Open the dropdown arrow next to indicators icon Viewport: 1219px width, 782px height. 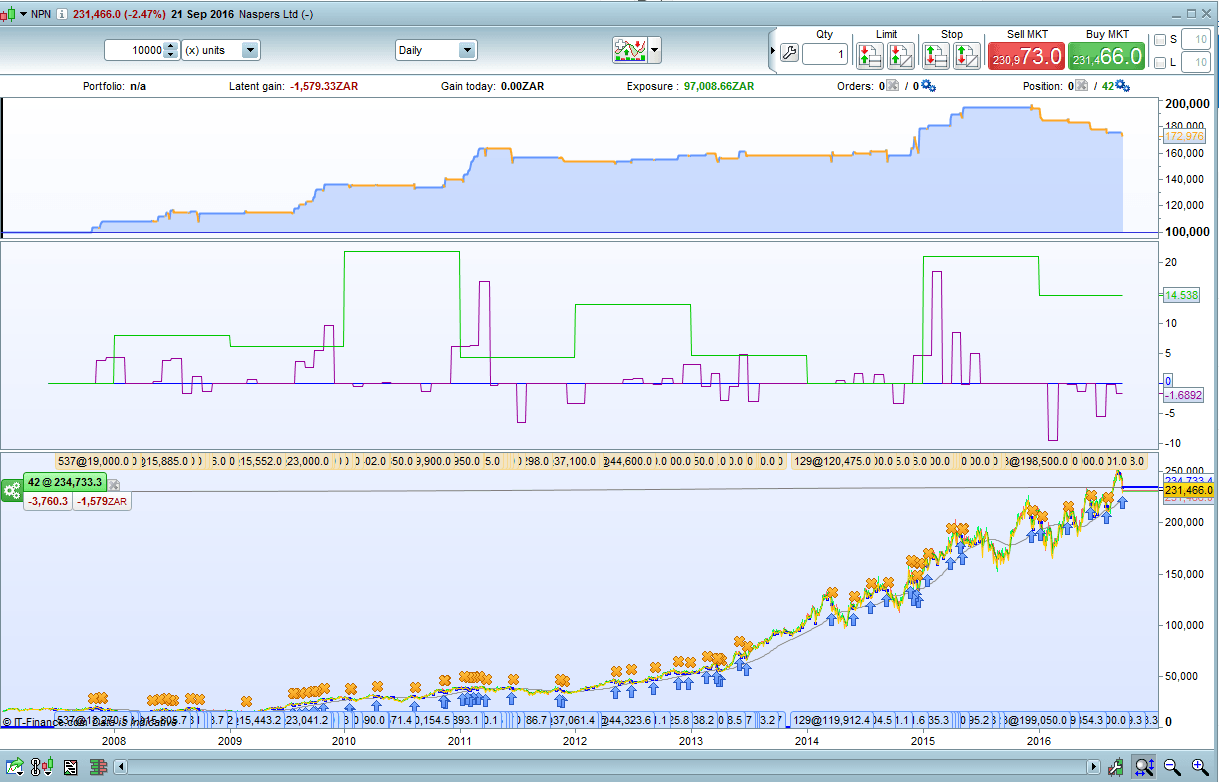coord(655,49)
